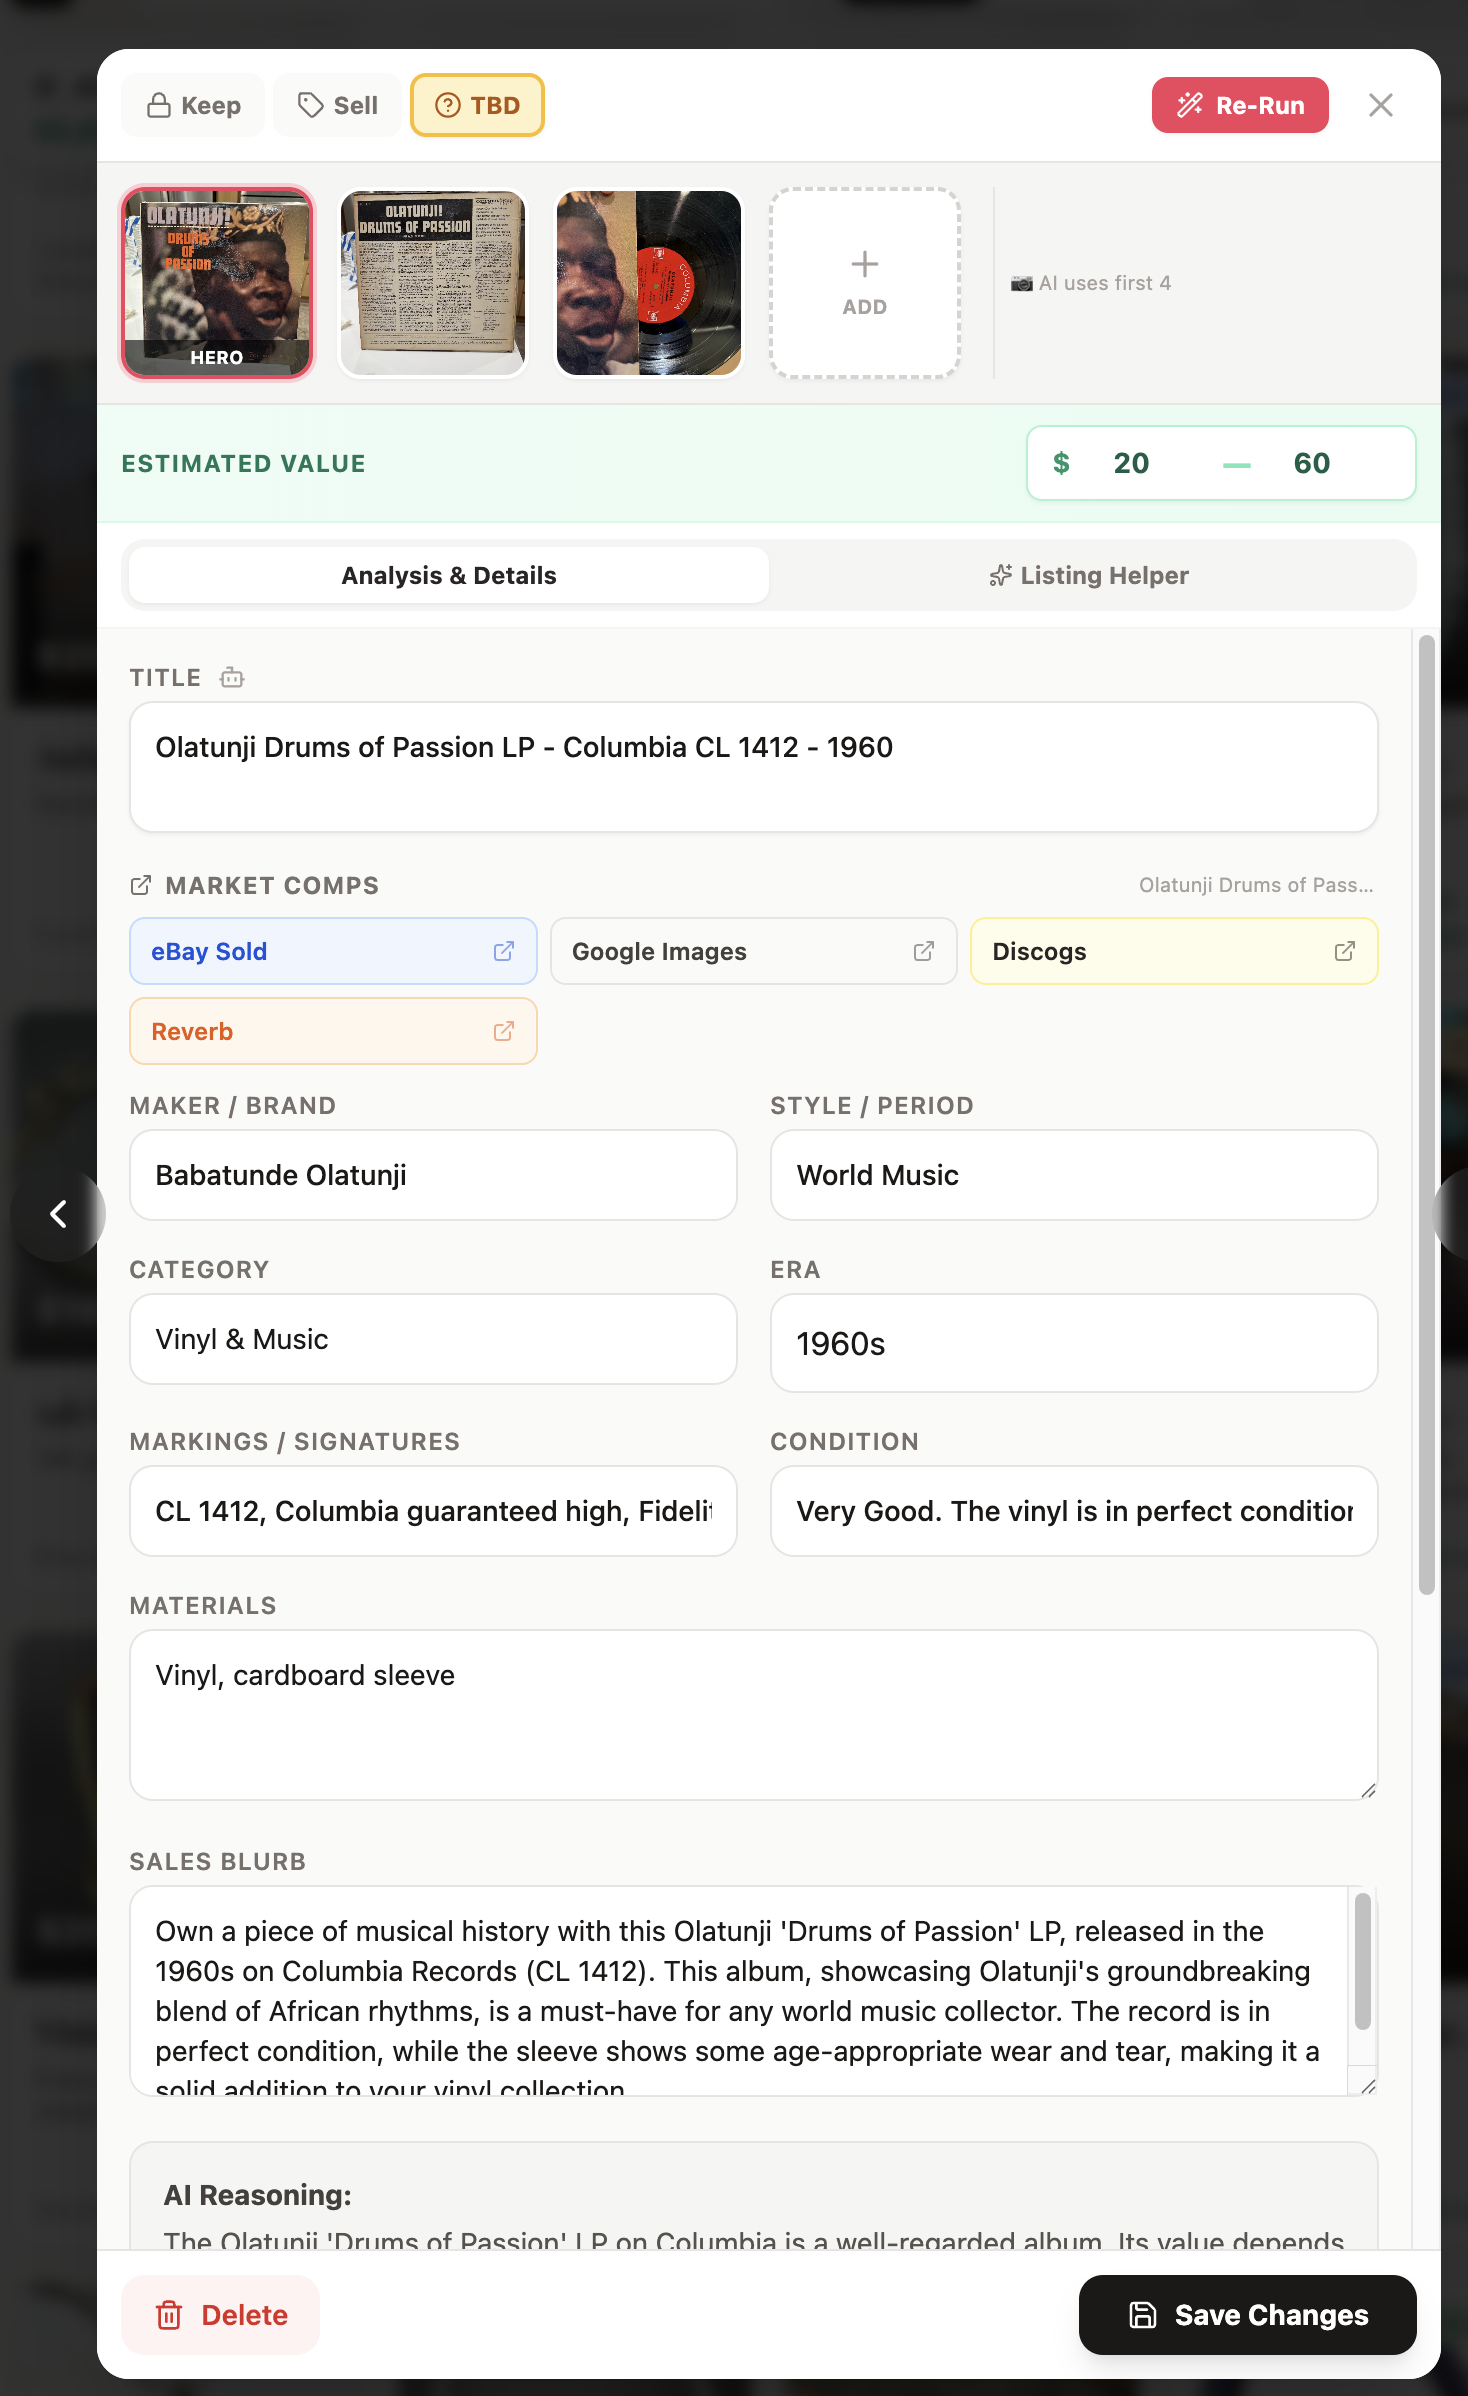Open eBay Sold market comps
Viewport: 1468px width, 2396px height.
pos(333,951)
